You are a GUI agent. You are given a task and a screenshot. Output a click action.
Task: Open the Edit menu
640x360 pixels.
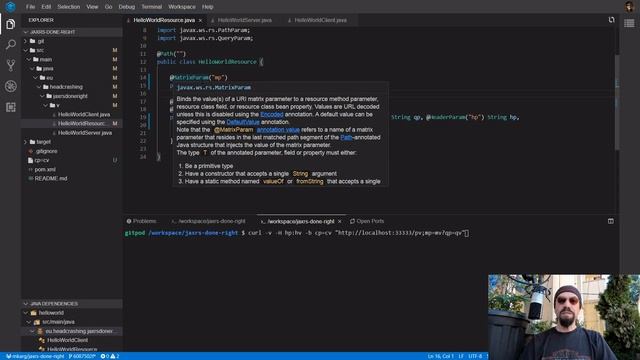[46, 7]
